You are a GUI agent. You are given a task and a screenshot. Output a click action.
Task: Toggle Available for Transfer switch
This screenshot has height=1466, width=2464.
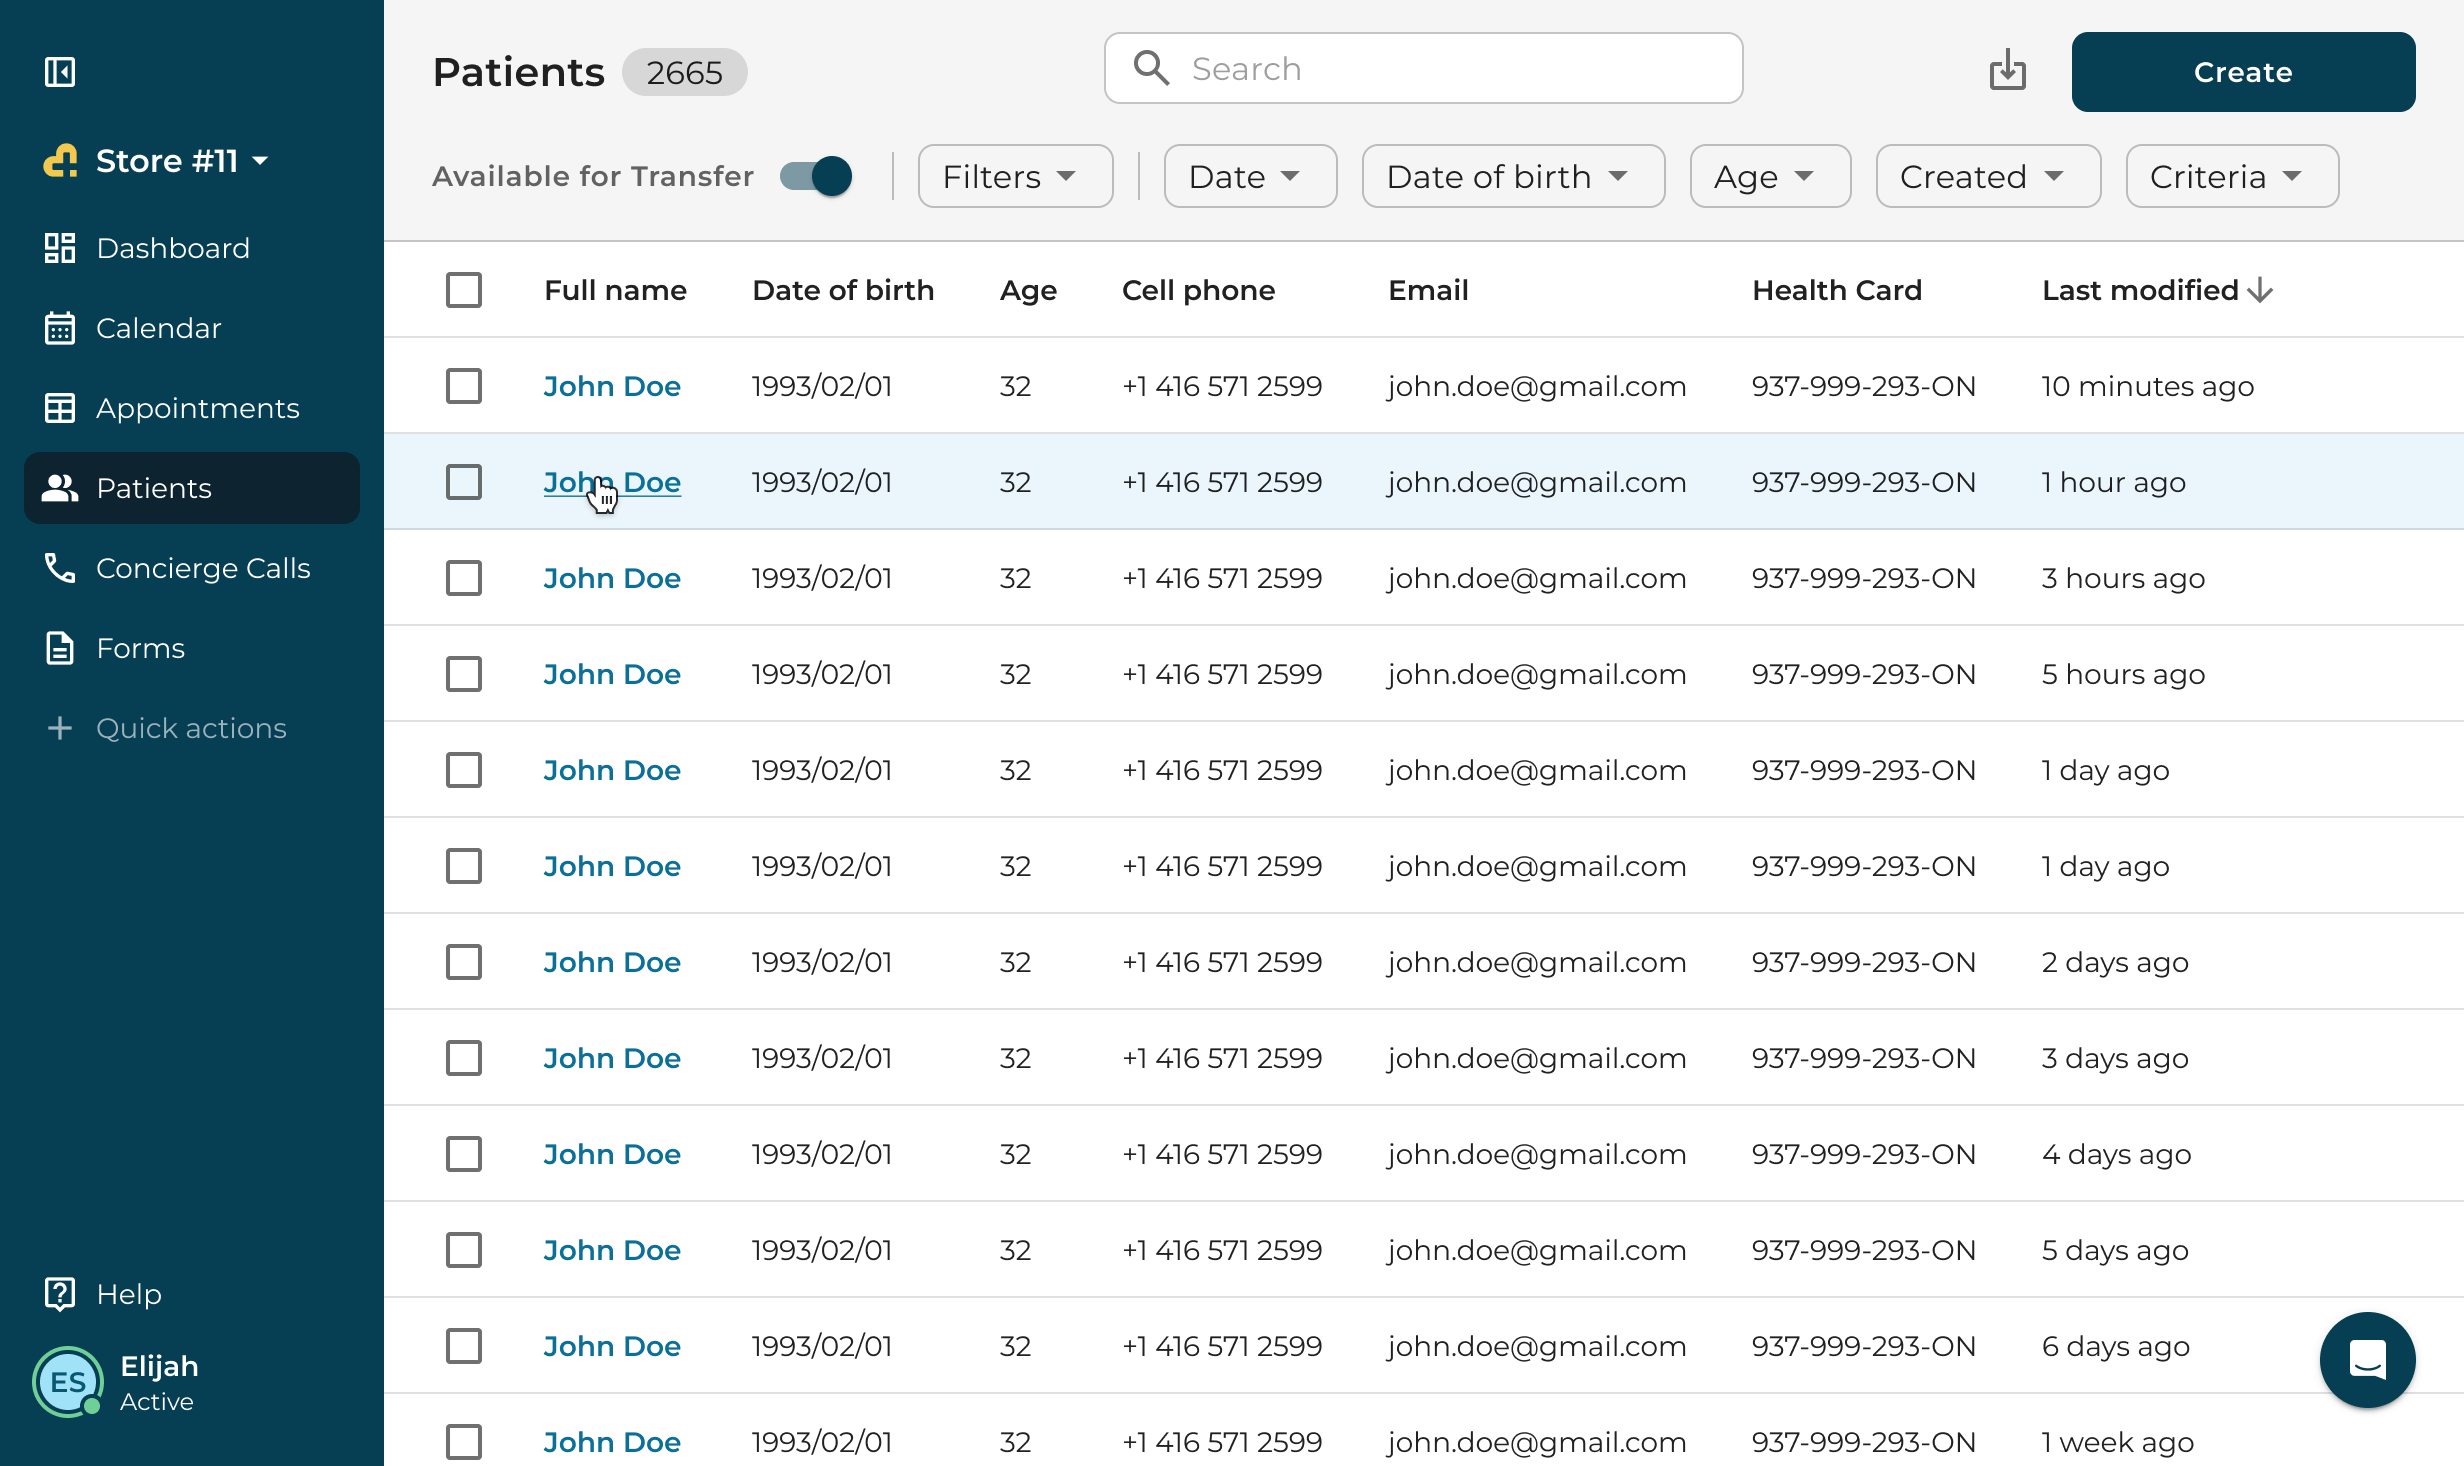[816, 176]
